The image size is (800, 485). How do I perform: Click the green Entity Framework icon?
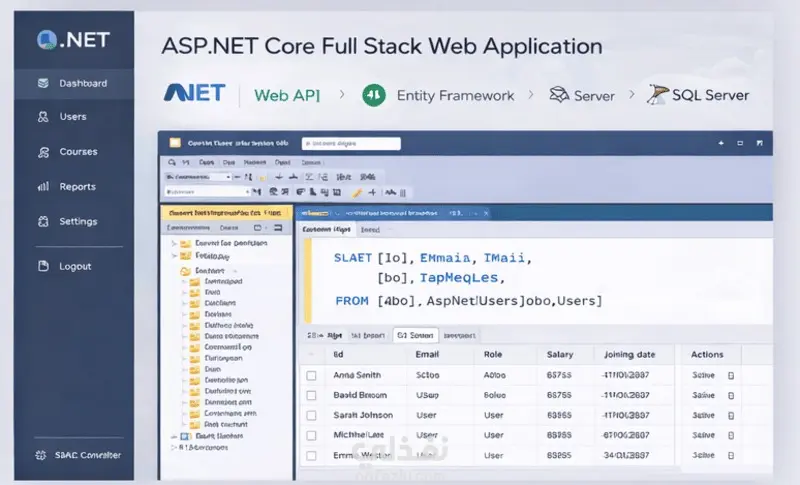[x=374, y=95]
